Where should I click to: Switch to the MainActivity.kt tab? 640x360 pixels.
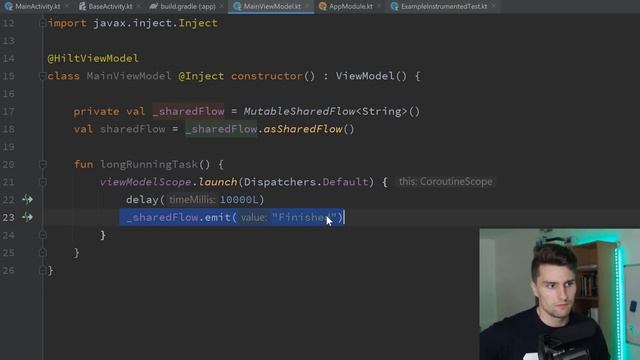(x=38, y=7)
